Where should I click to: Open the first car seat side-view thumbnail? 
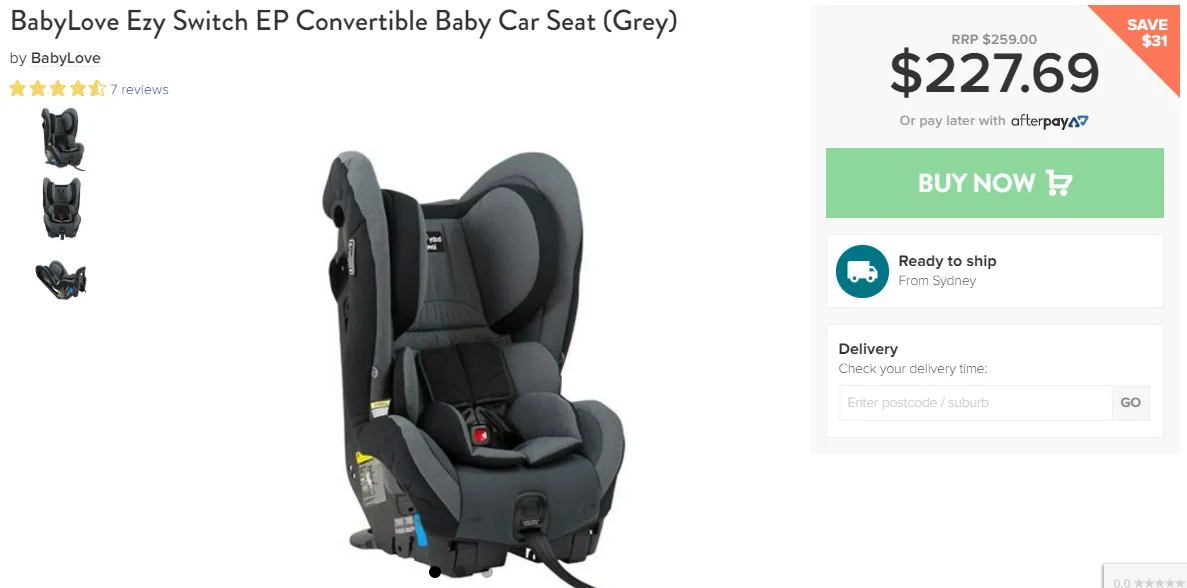coord(62,138)
